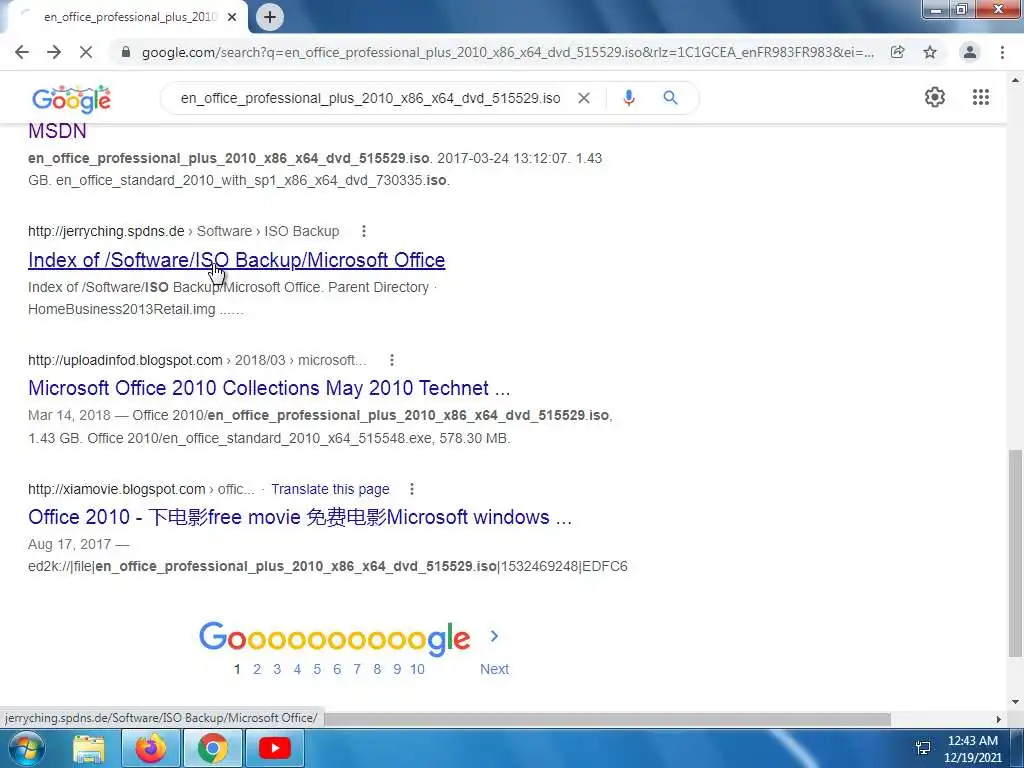
Task: Switch to Chrome in the taskbar
Action: (213, 748)
